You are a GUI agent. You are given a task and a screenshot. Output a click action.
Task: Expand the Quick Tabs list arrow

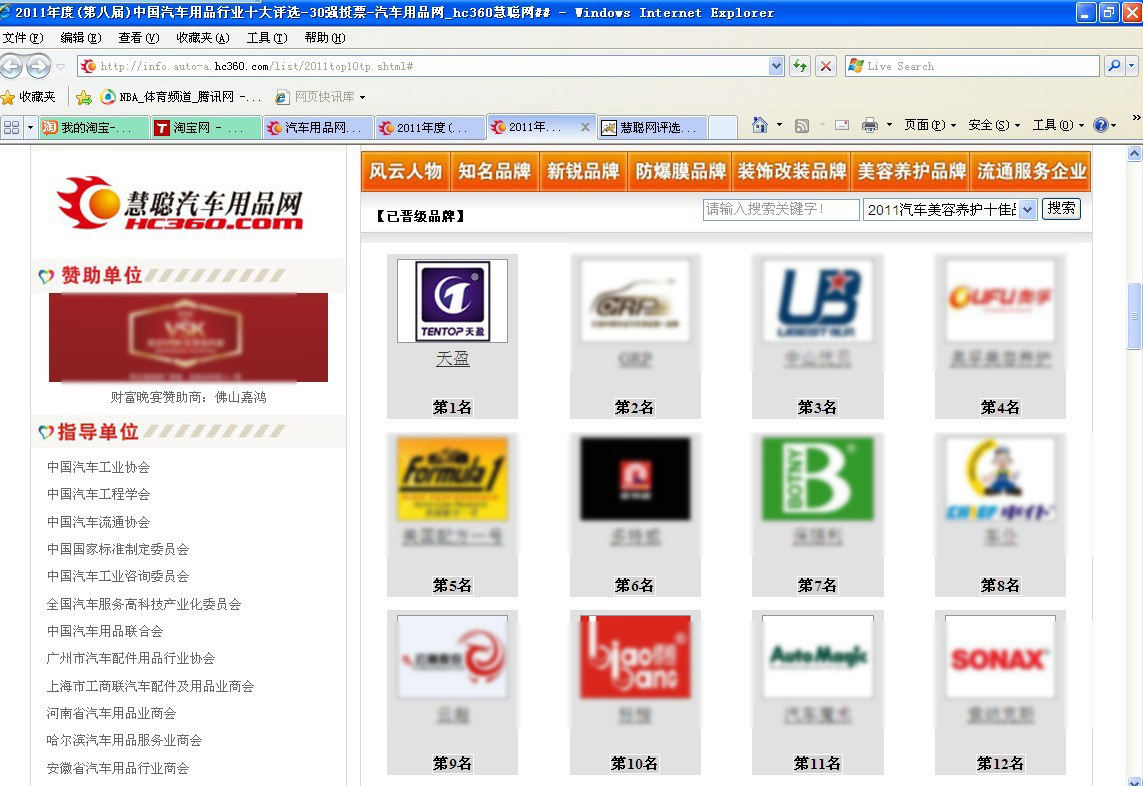(31, 128)
